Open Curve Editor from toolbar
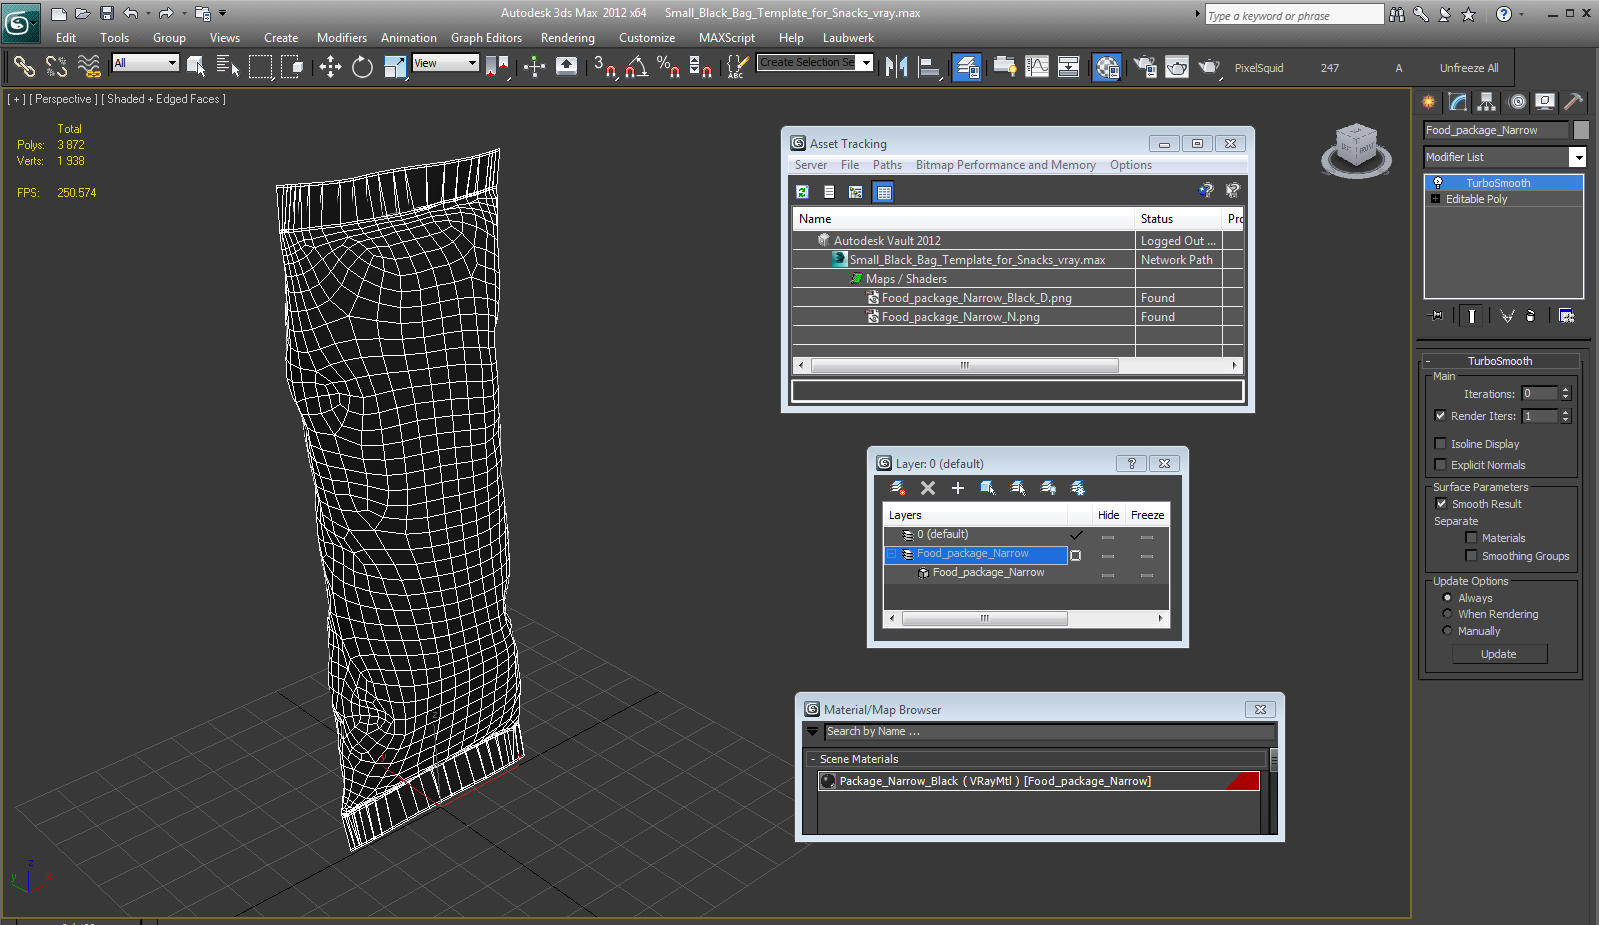The height and width of the screenshot is (925, 1599). click(x=1037, y=67)
